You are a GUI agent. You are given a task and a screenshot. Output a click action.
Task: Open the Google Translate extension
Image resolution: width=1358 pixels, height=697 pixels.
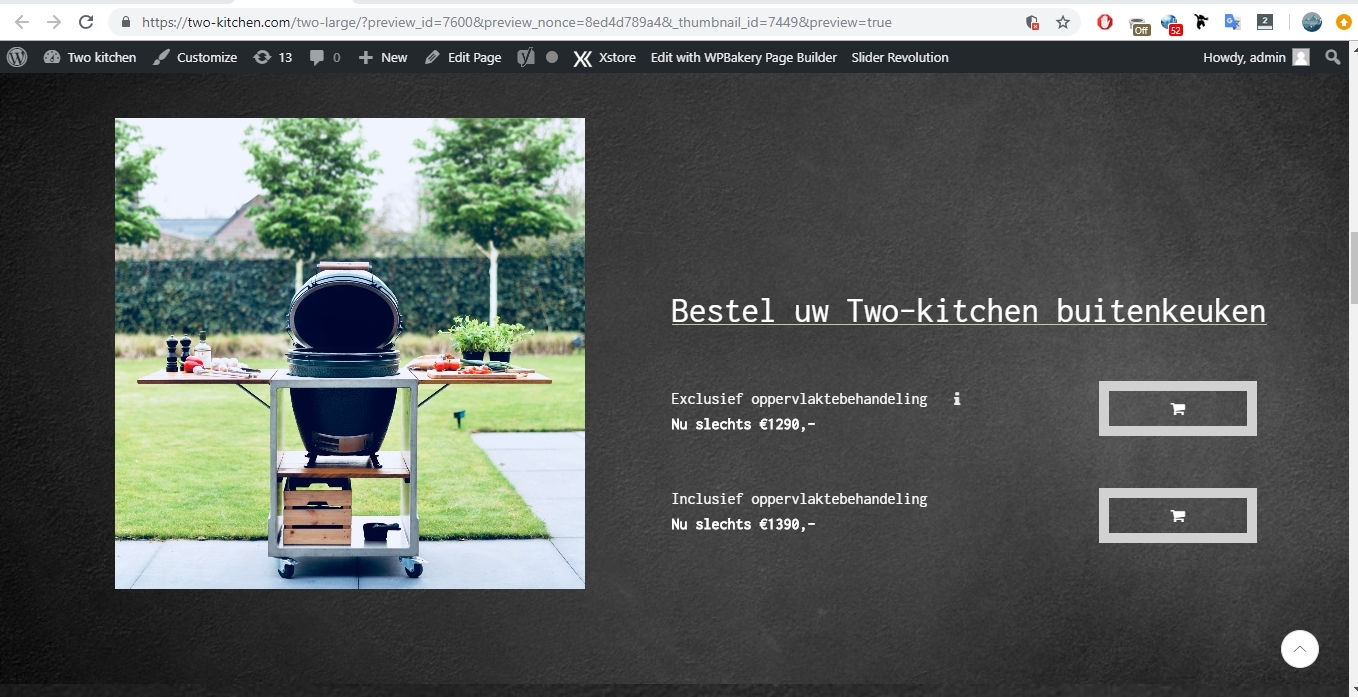point(1233,22)
